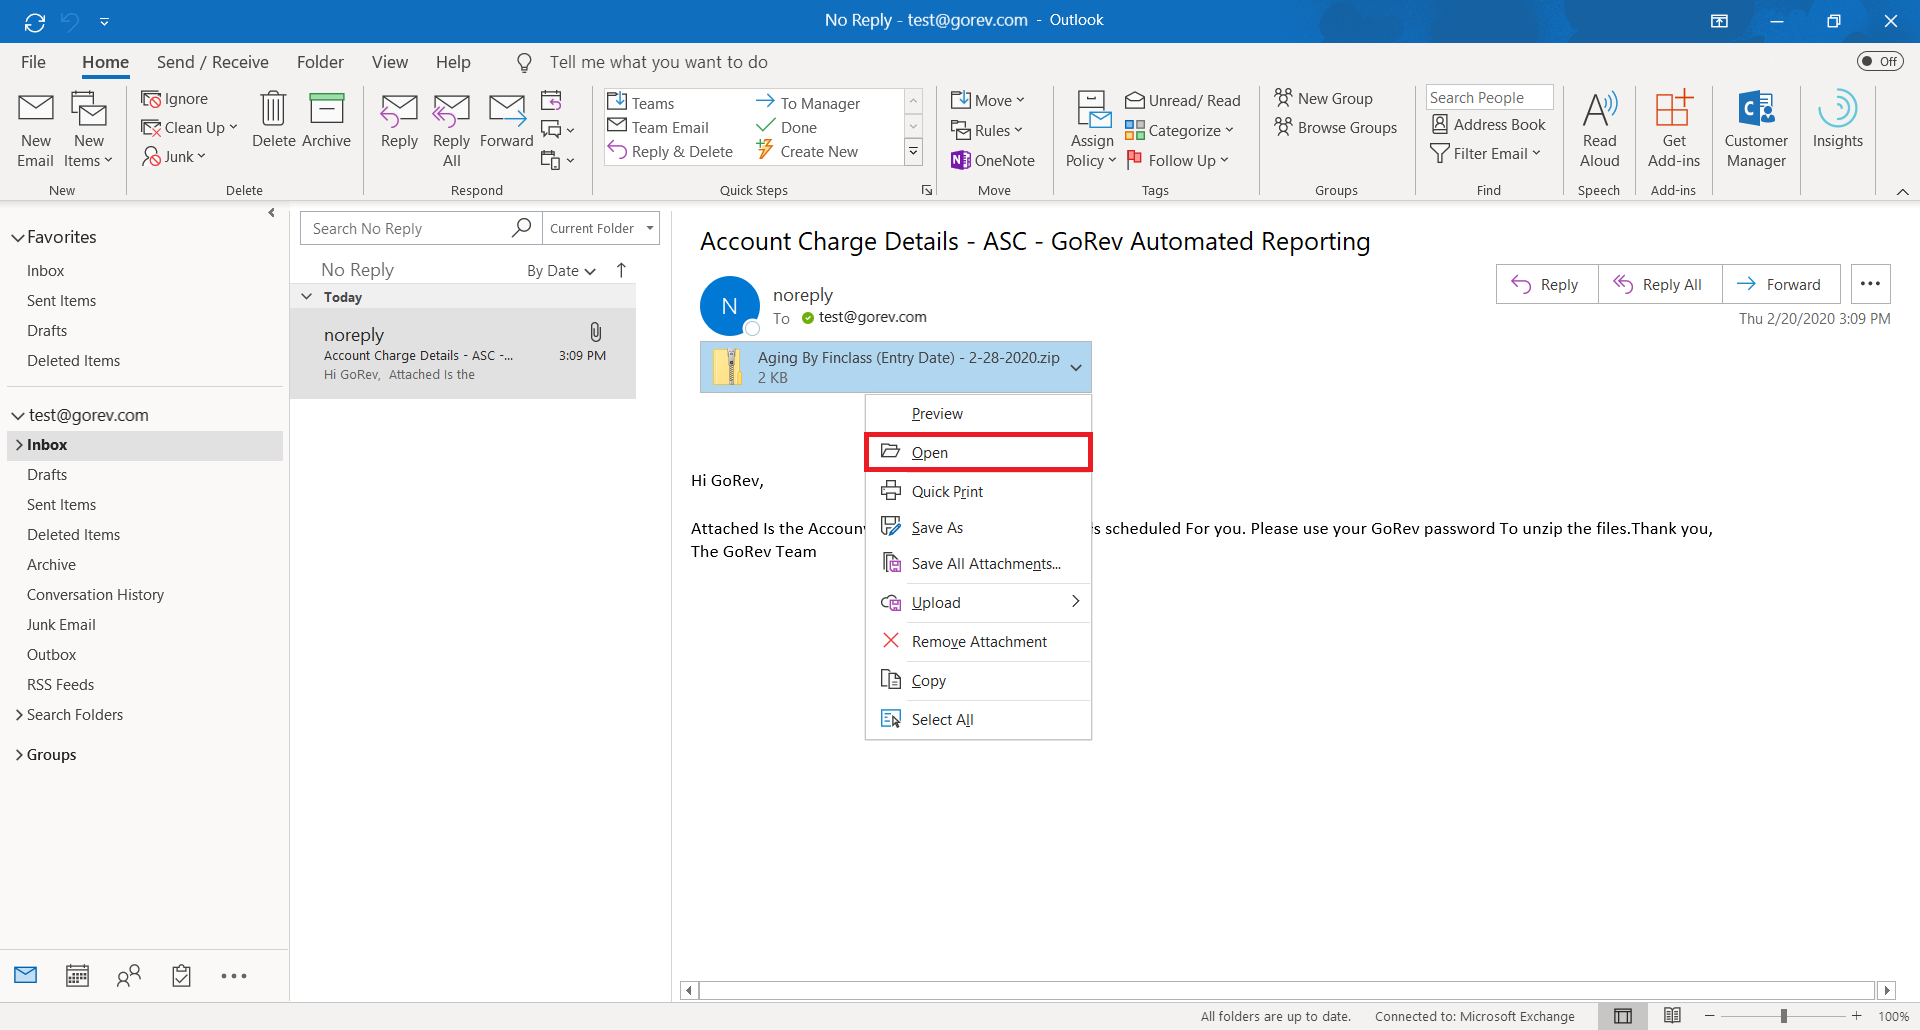Choose Open in the attachment menu
The width and height of the screenshot is (1920, 1030).
click(978, 452)
